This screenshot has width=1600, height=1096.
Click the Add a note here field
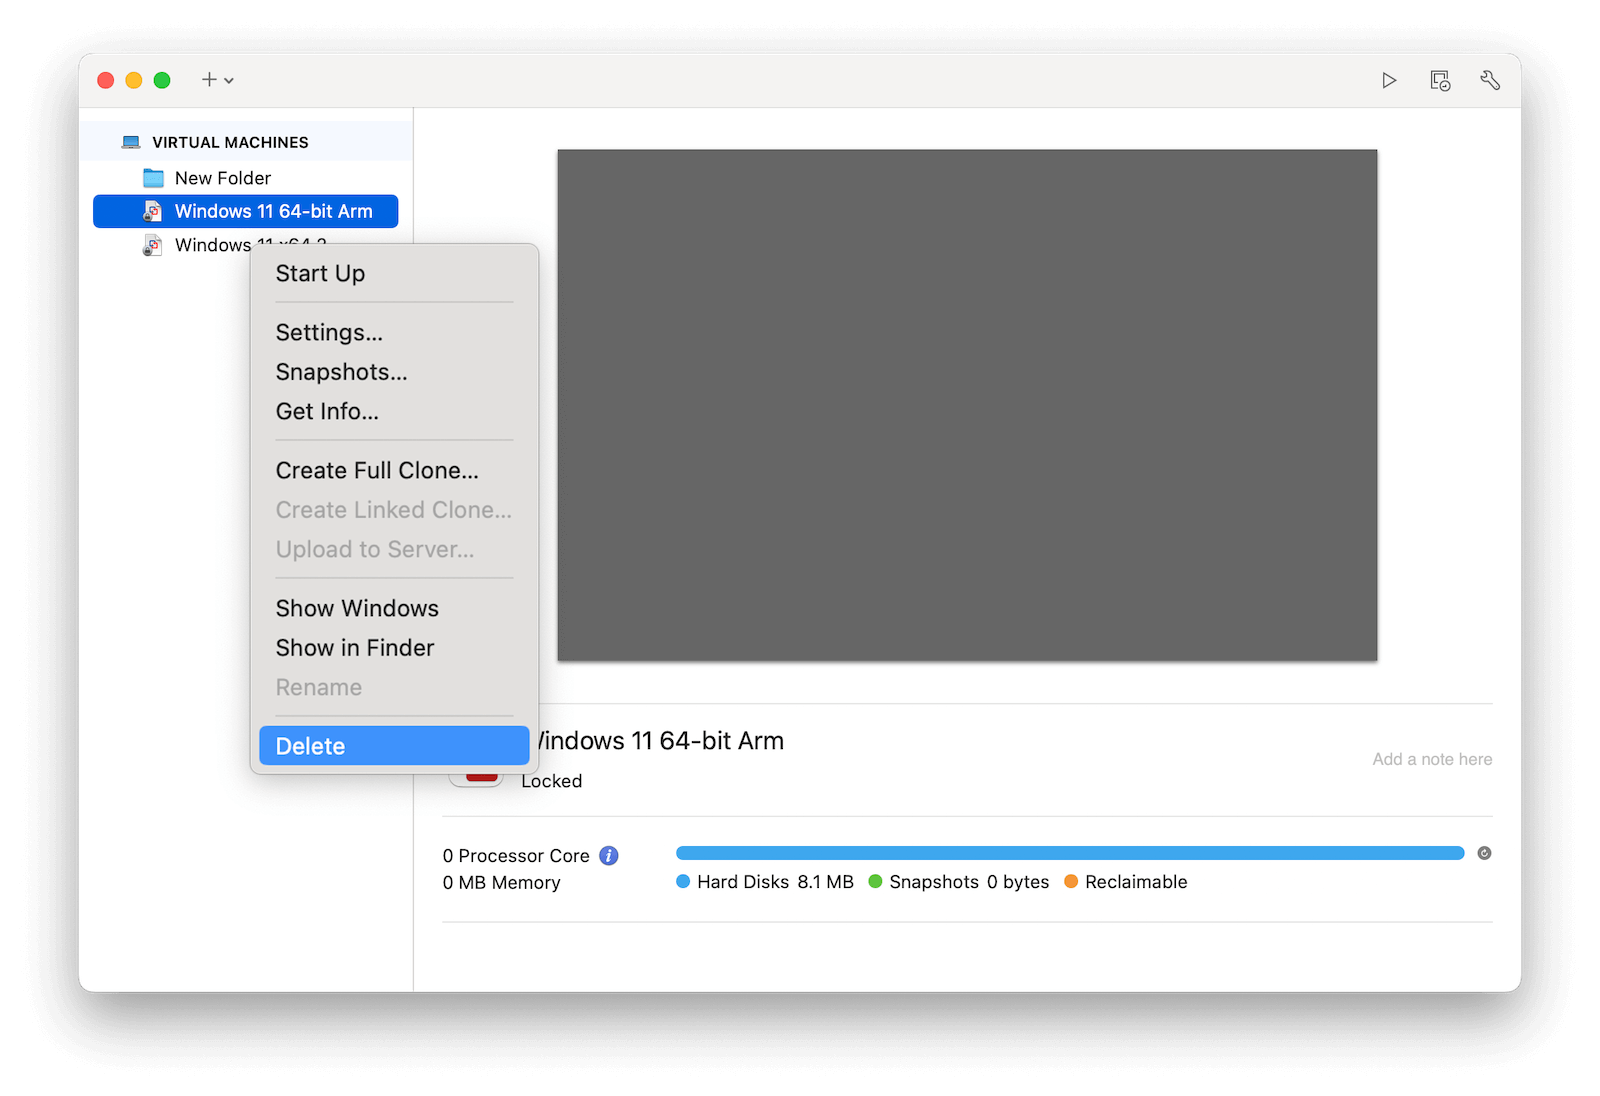1432,760
